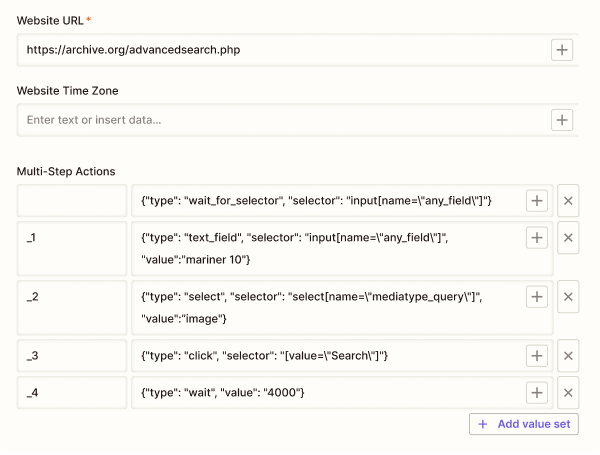Edit the _1 key name field
Screen dimensions: 600x455
pos(72,249)
